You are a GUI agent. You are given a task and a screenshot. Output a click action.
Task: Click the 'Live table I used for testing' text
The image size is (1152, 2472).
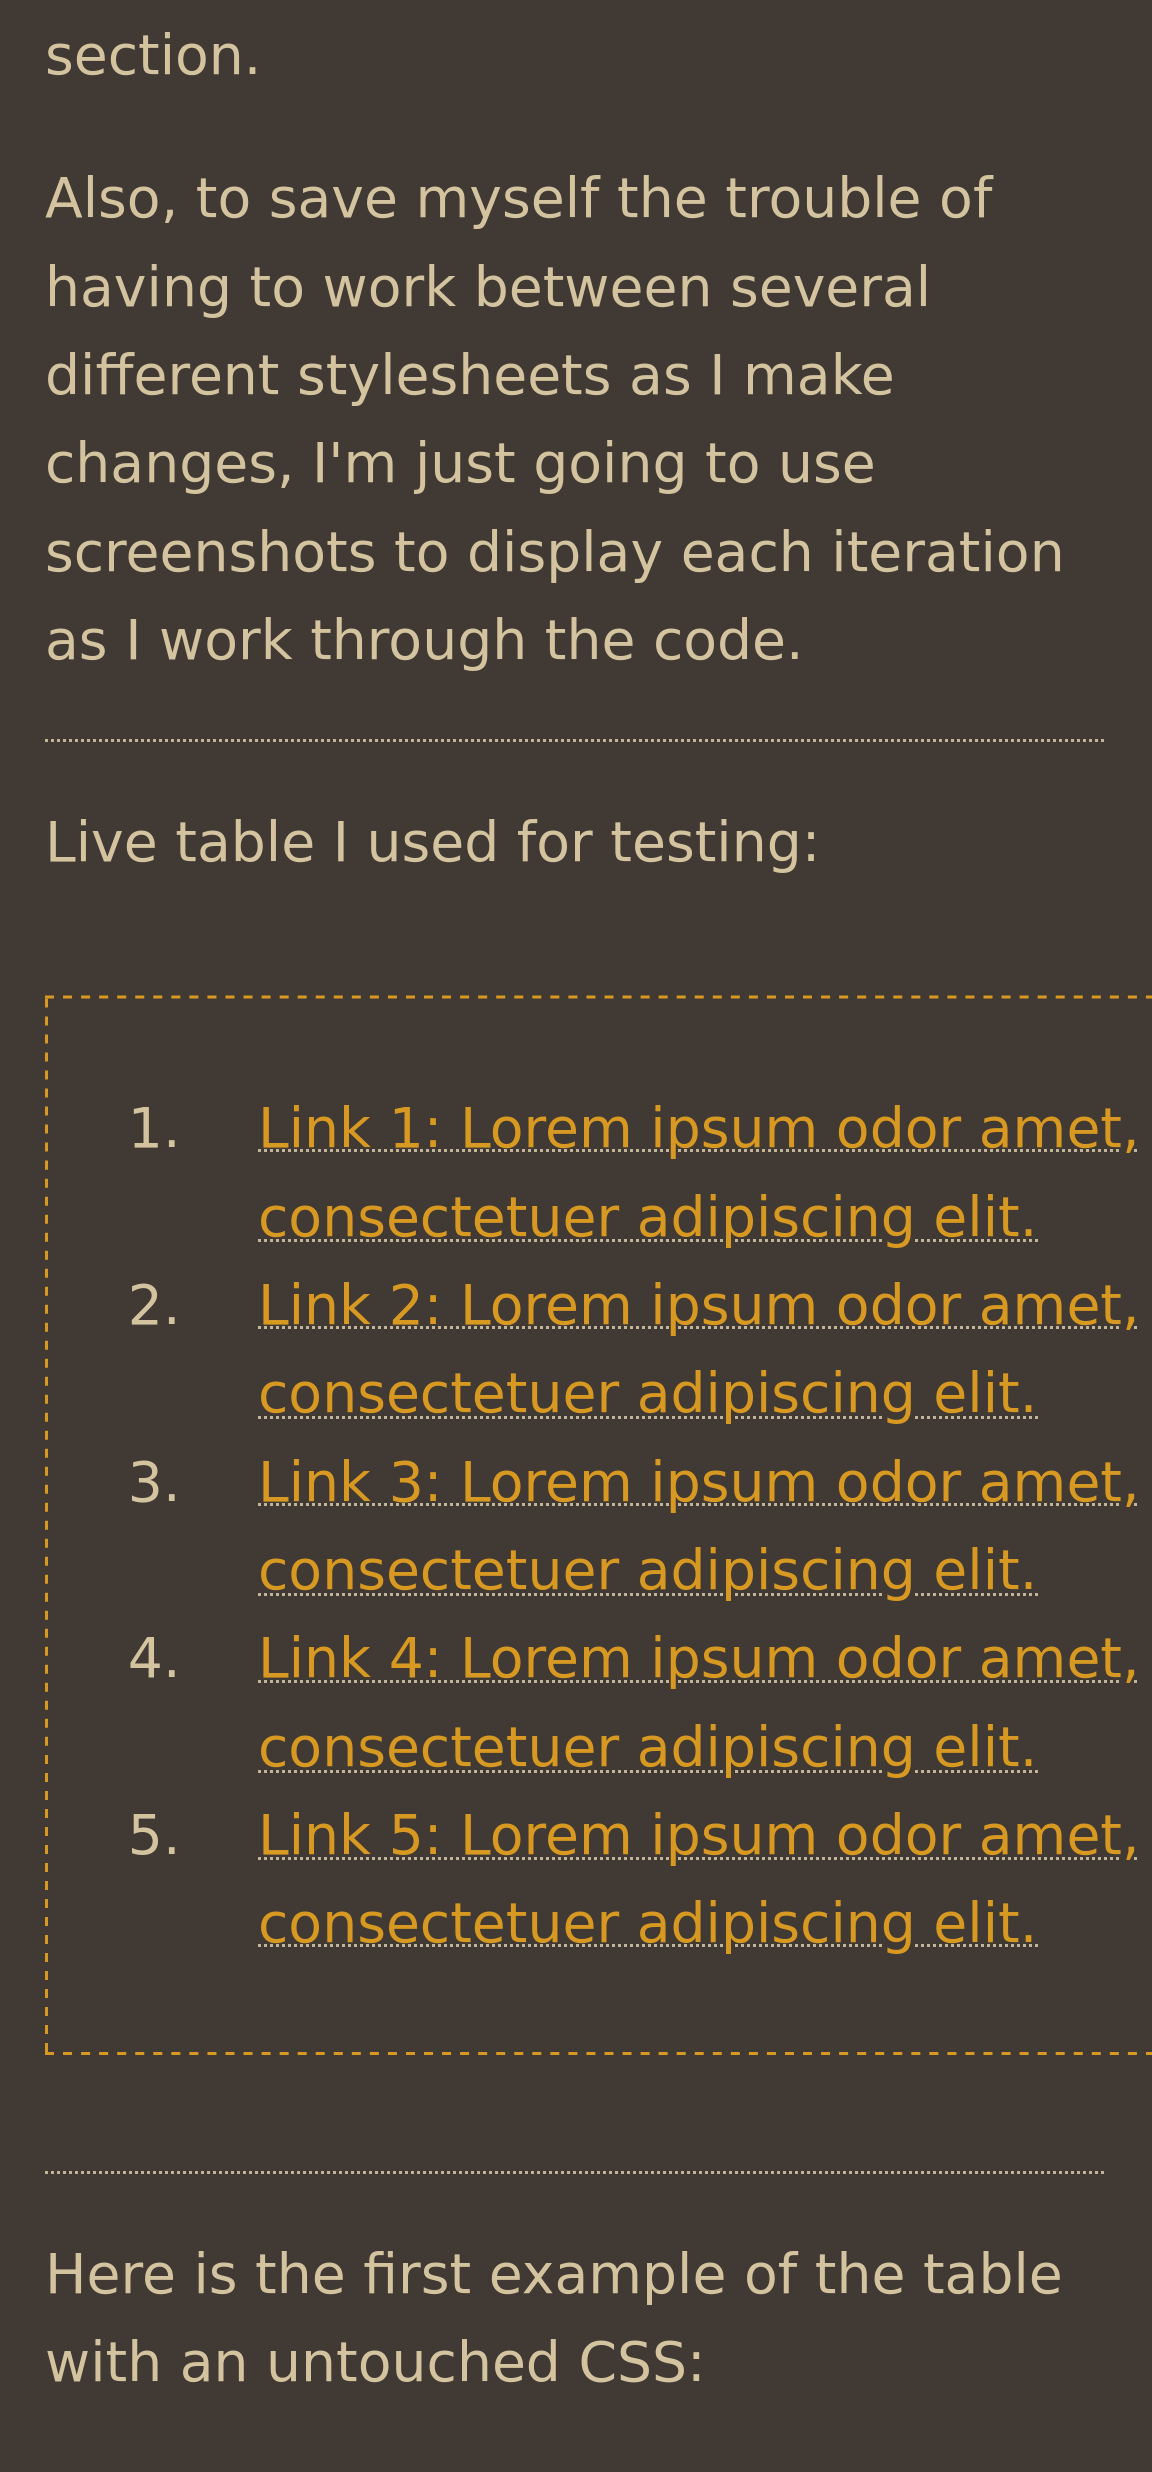(432, 843)
